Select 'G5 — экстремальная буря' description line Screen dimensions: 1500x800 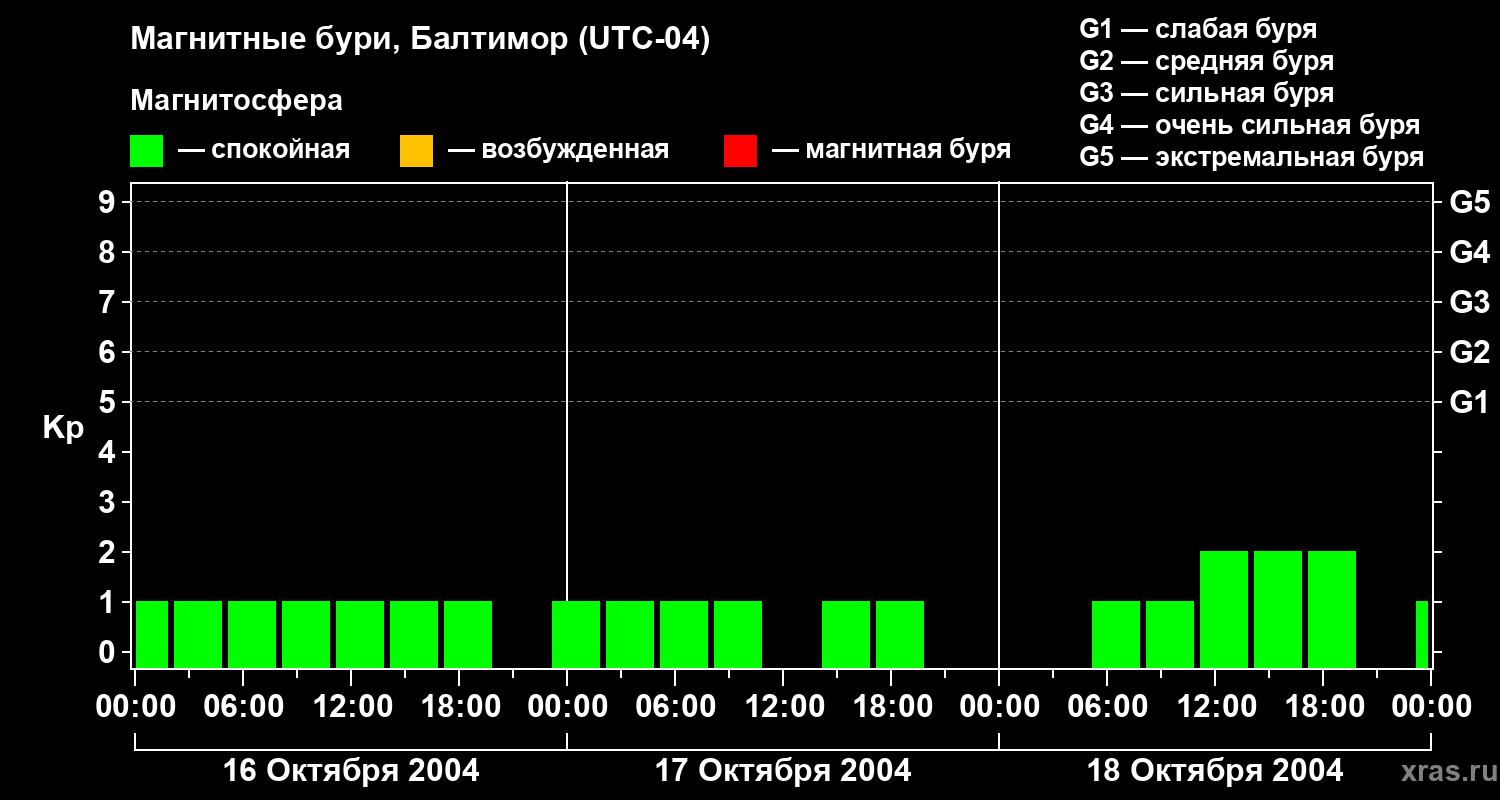click(x=1252, y=157)
